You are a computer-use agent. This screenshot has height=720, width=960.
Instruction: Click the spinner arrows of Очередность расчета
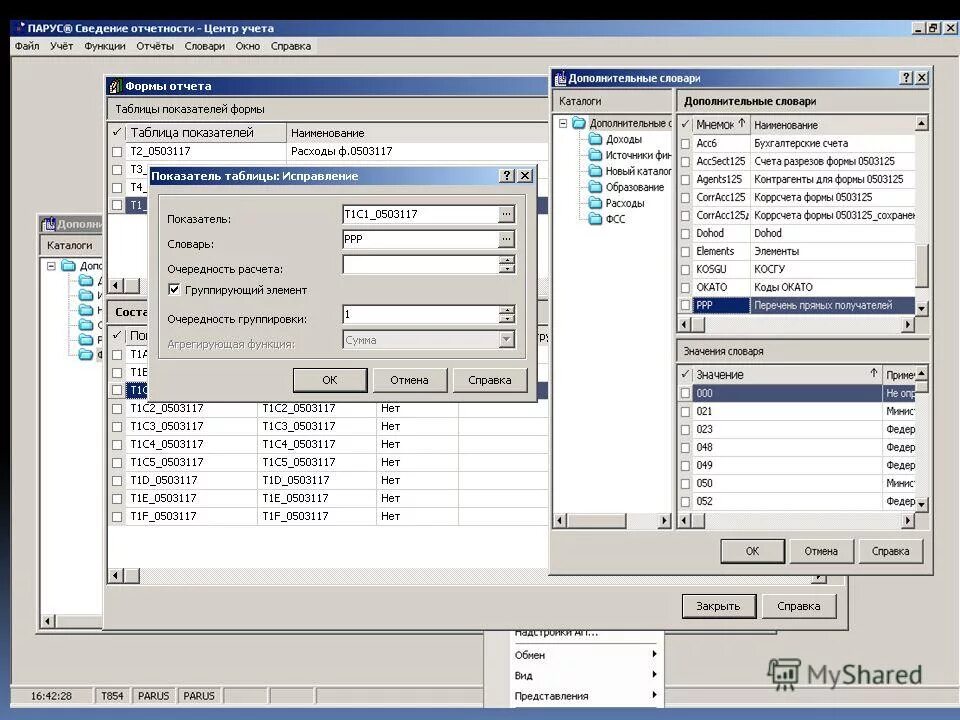point(507,264)
